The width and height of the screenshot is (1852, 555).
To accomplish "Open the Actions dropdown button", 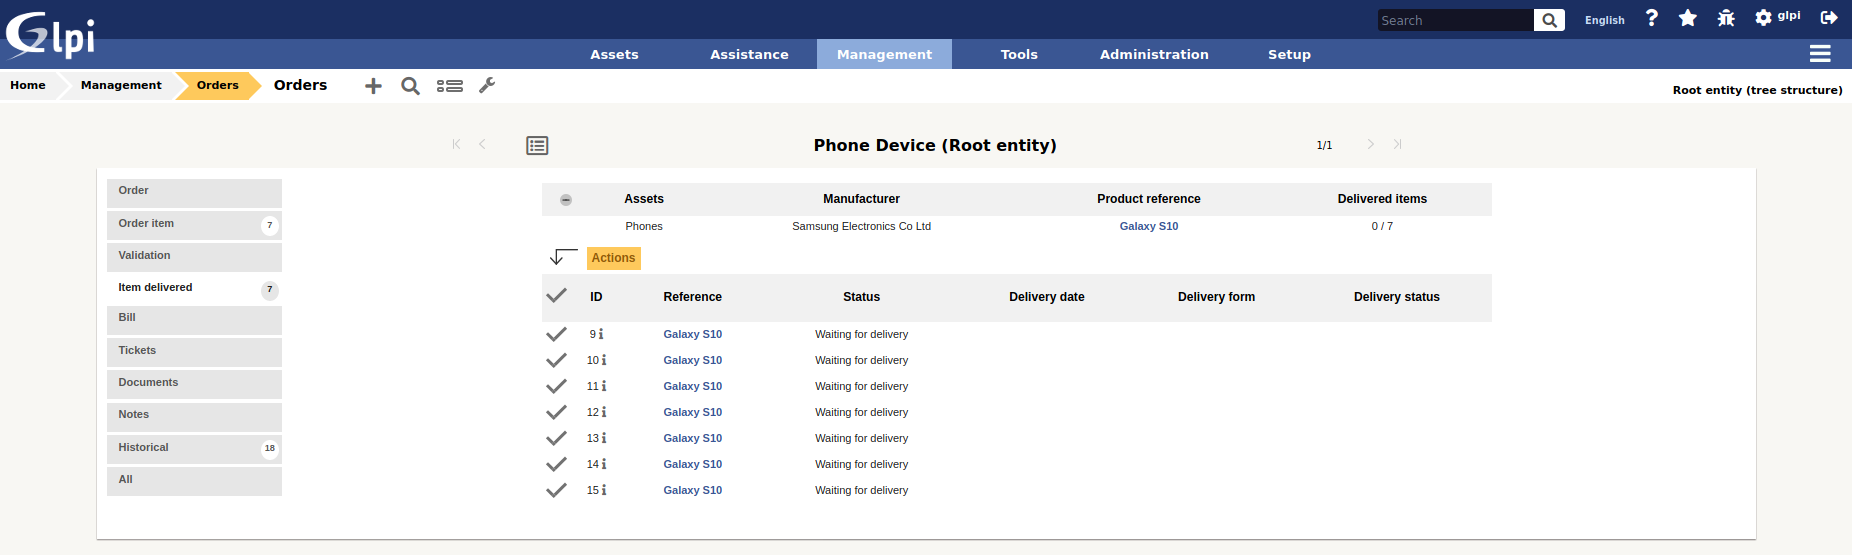I will click(613, 258).
